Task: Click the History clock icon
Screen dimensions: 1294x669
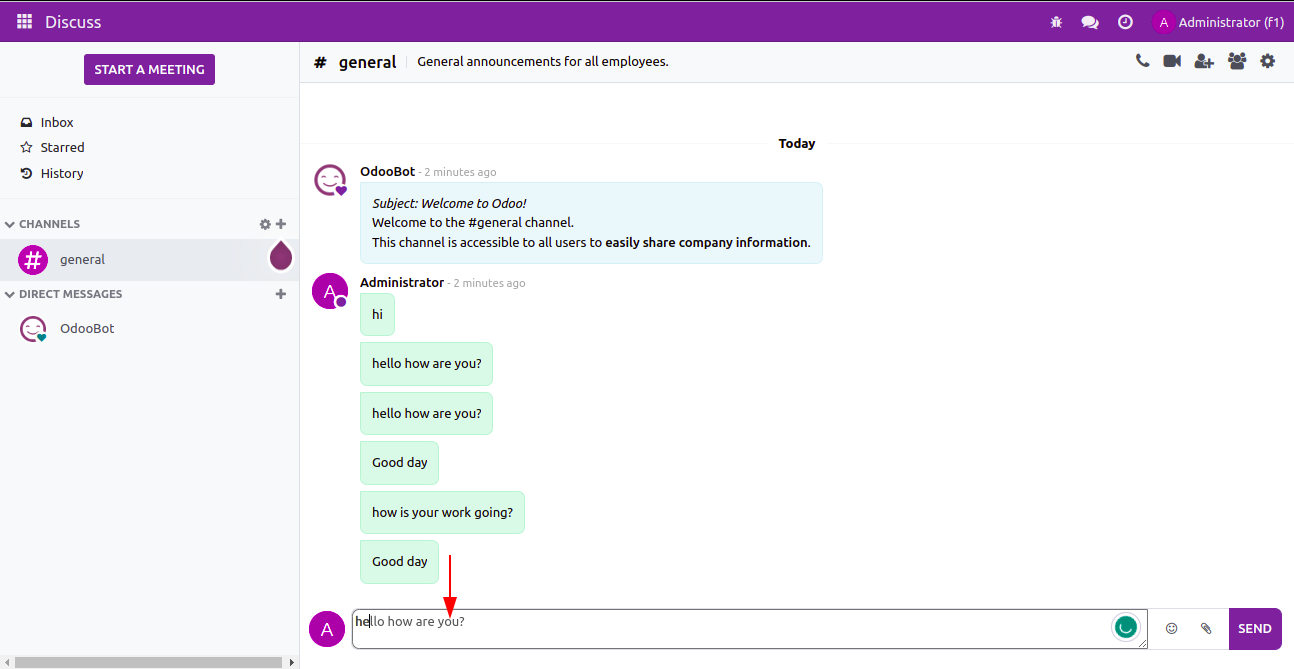Action: (x=27, y=173)
